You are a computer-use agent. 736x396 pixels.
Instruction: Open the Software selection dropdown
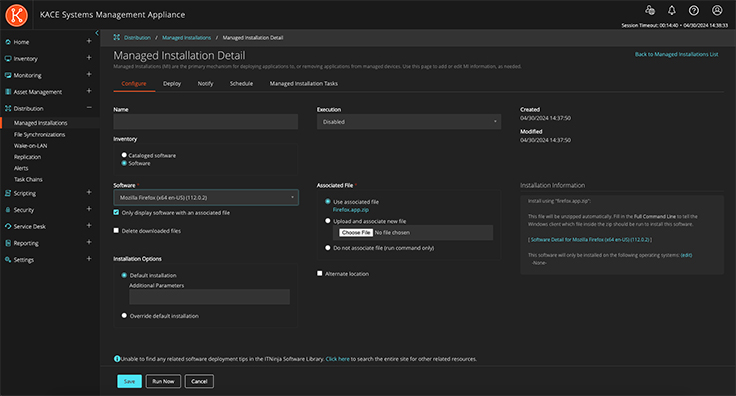(206, 198)
